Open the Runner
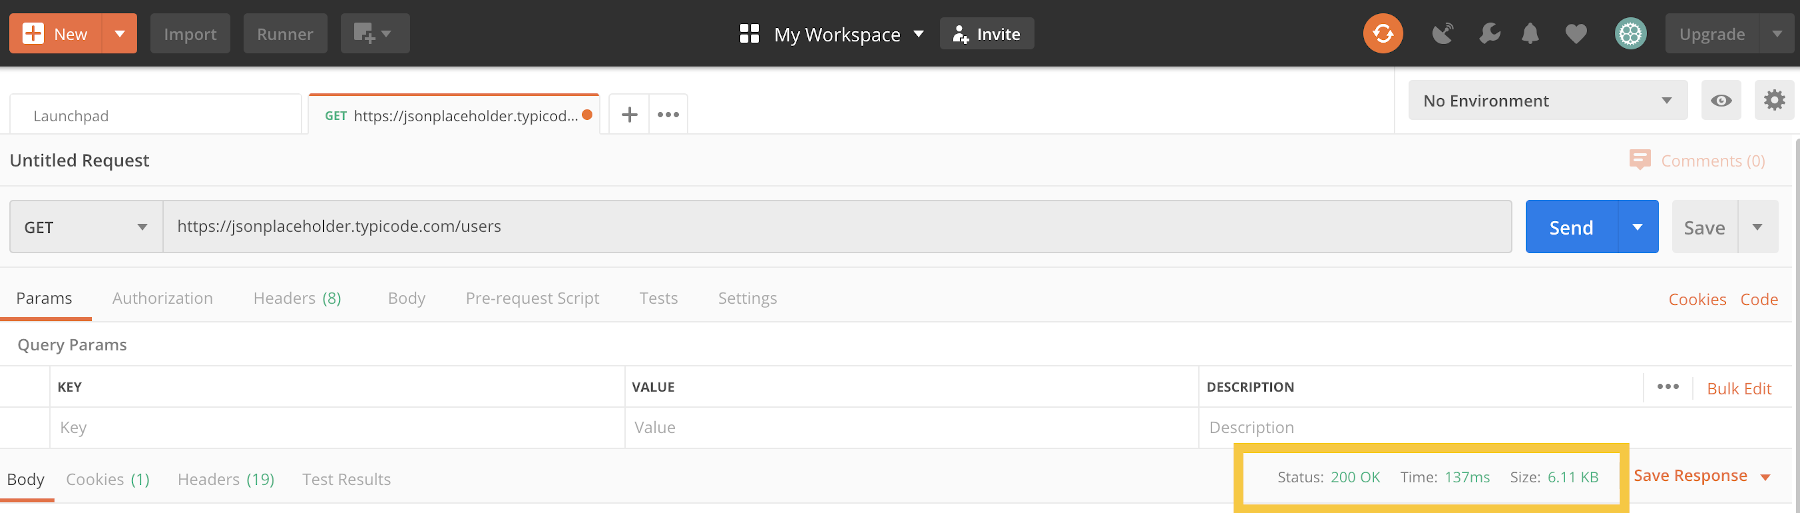This screenshot has height=513, width=1800. click(x=285, y=34)
